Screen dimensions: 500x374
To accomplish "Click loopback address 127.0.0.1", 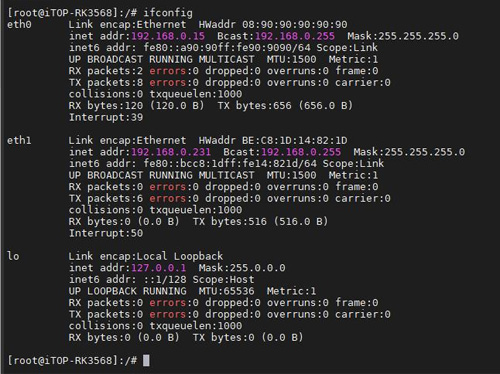I will [159, 268].
